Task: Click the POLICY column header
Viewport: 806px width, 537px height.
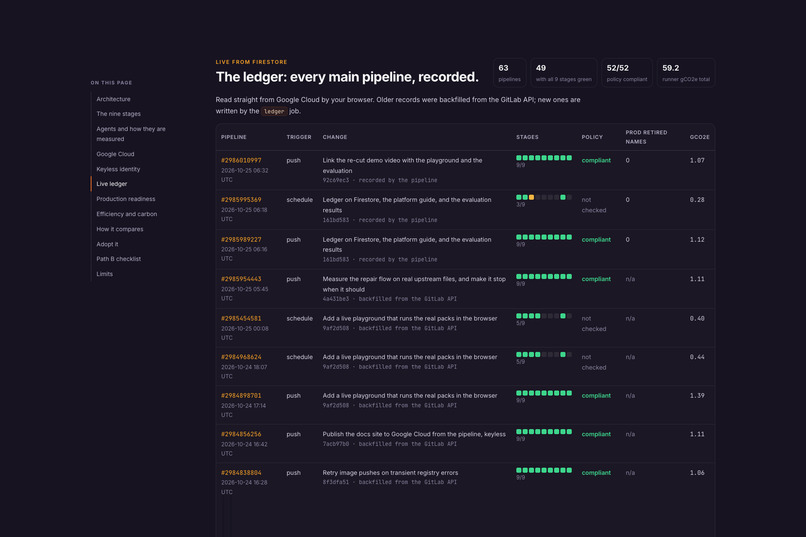Action: (x=592, y=137)
